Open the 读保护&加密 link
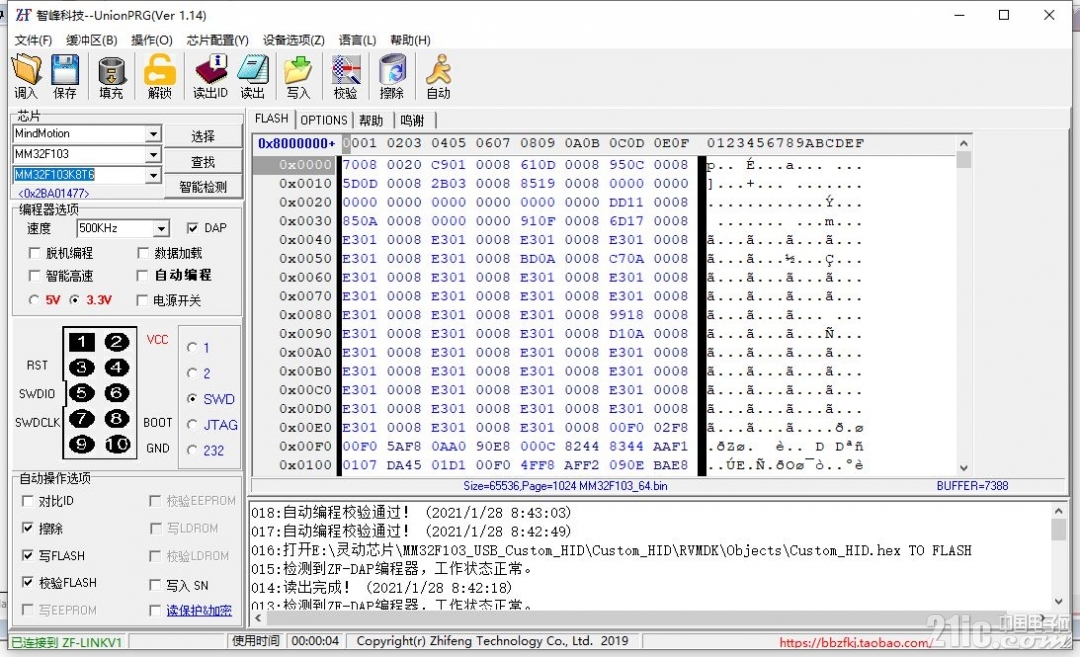 click(x=198, y=611)
